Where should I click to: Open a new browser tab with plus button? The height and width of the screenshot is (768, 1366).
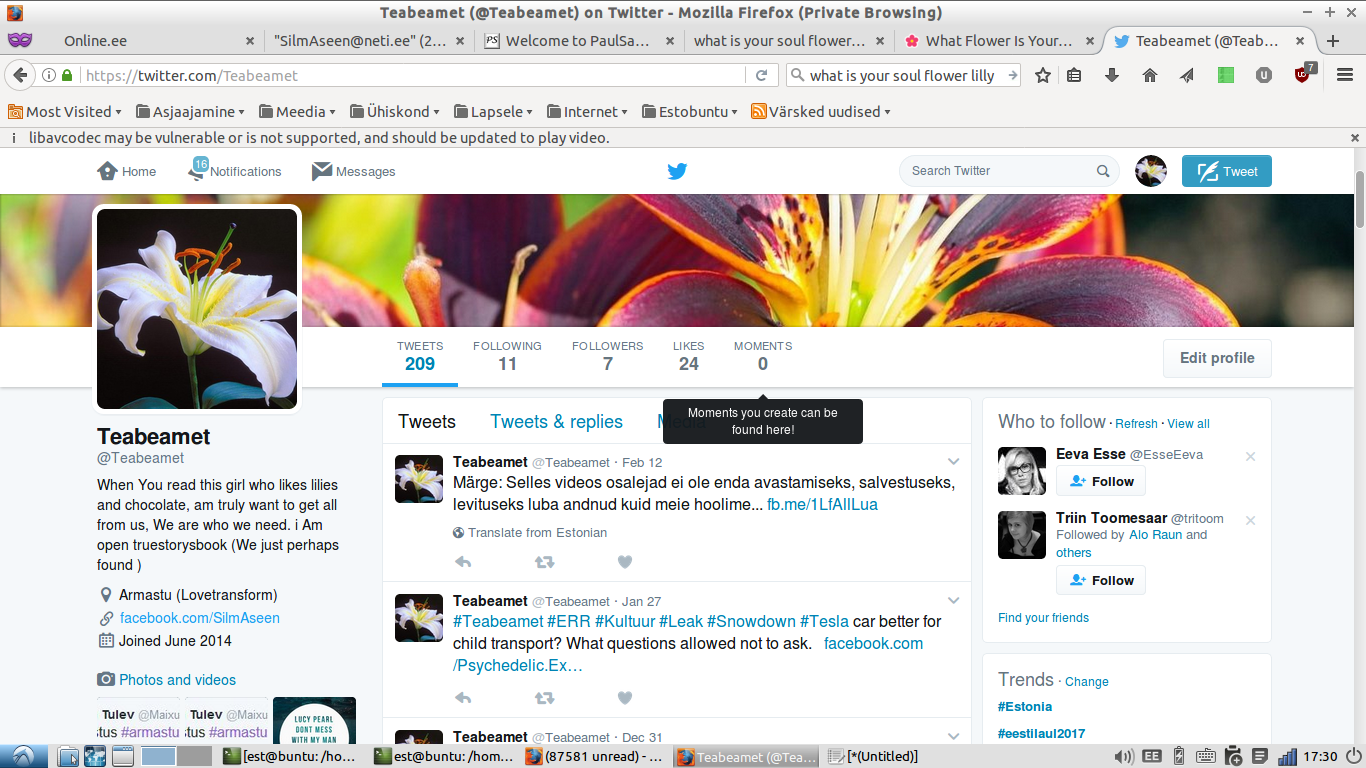click(x=1333, y=41)
